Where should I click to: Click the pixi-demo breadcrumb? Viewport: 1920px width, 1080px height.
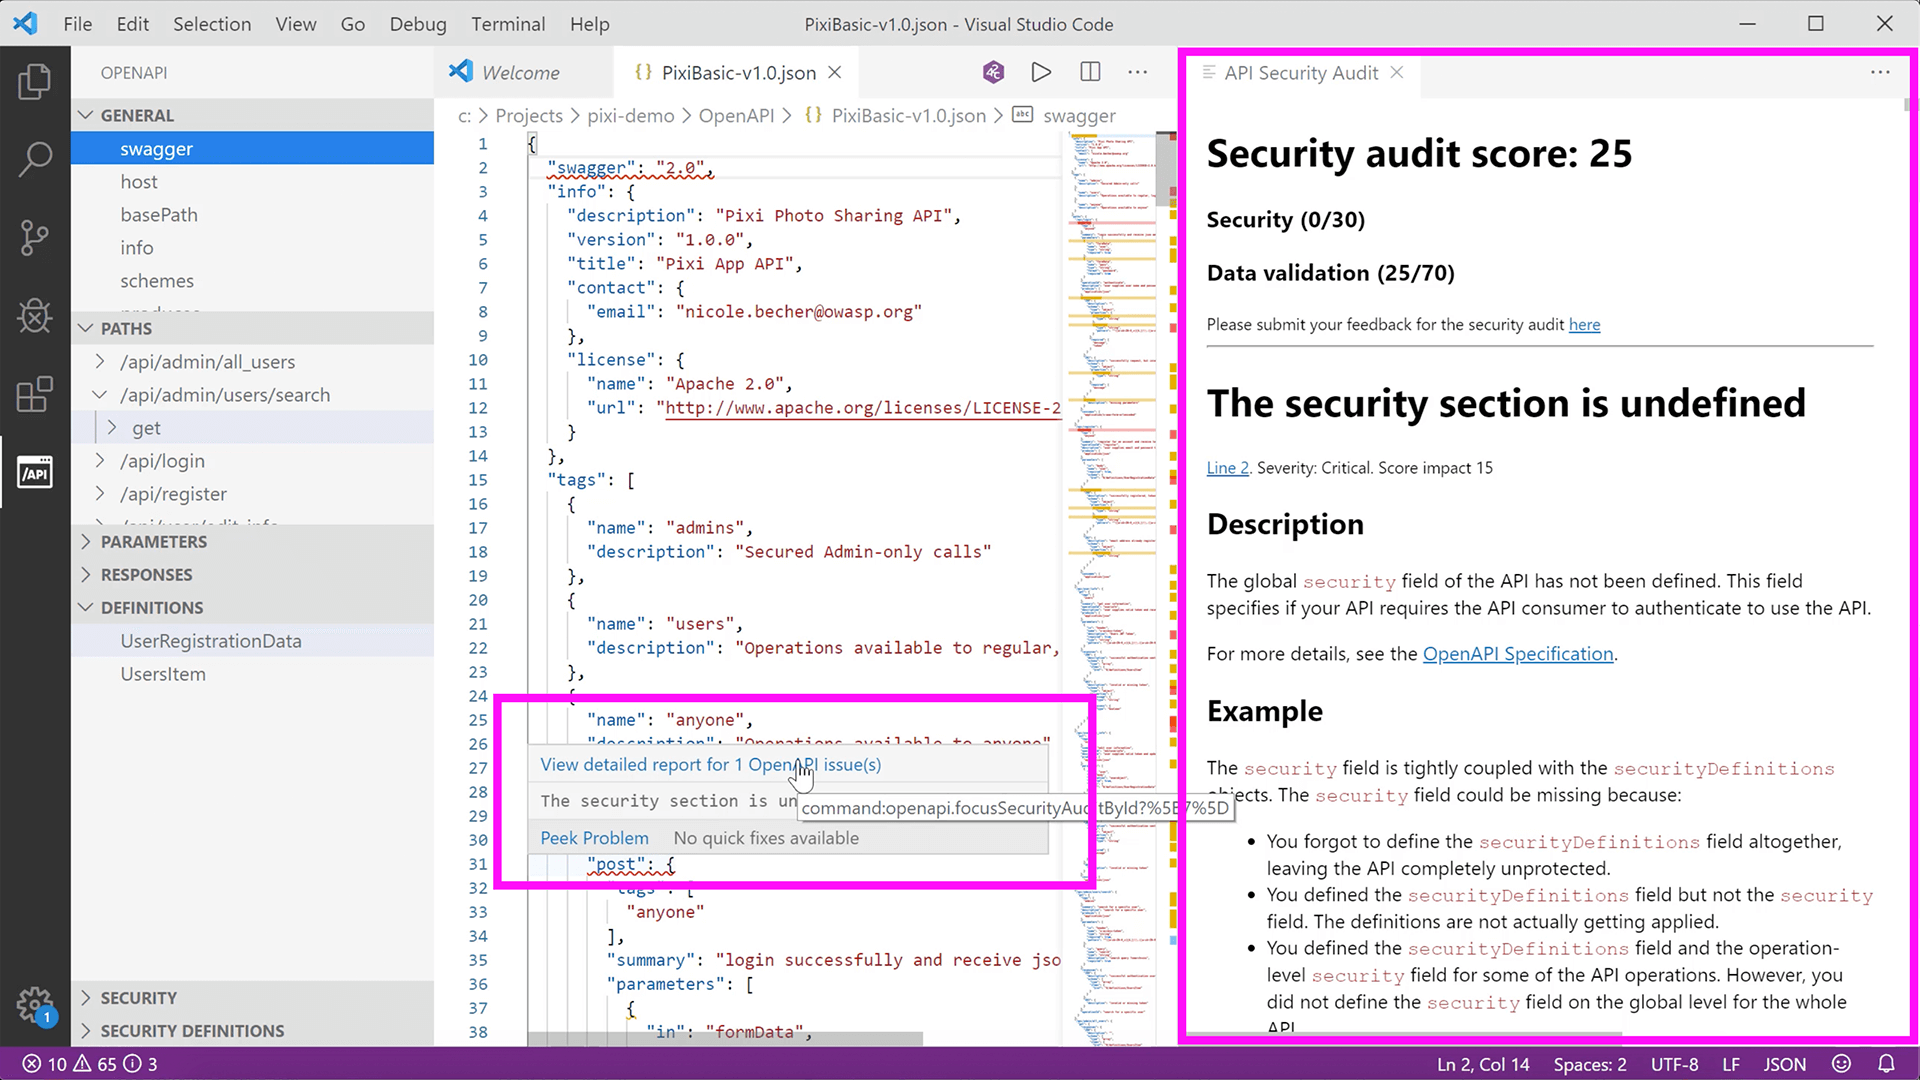click(x=630, y=116)
